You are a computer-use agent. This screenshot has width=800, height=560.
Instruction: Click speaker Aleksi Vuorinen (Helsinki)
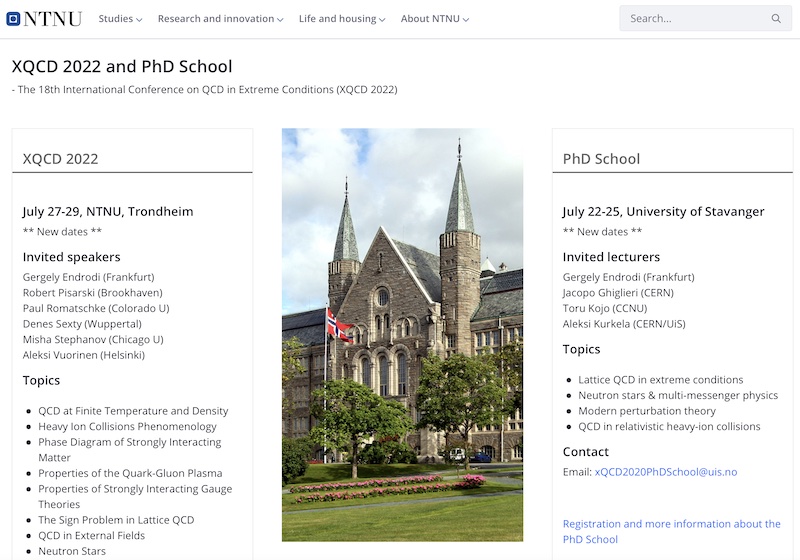click(84, 355)
